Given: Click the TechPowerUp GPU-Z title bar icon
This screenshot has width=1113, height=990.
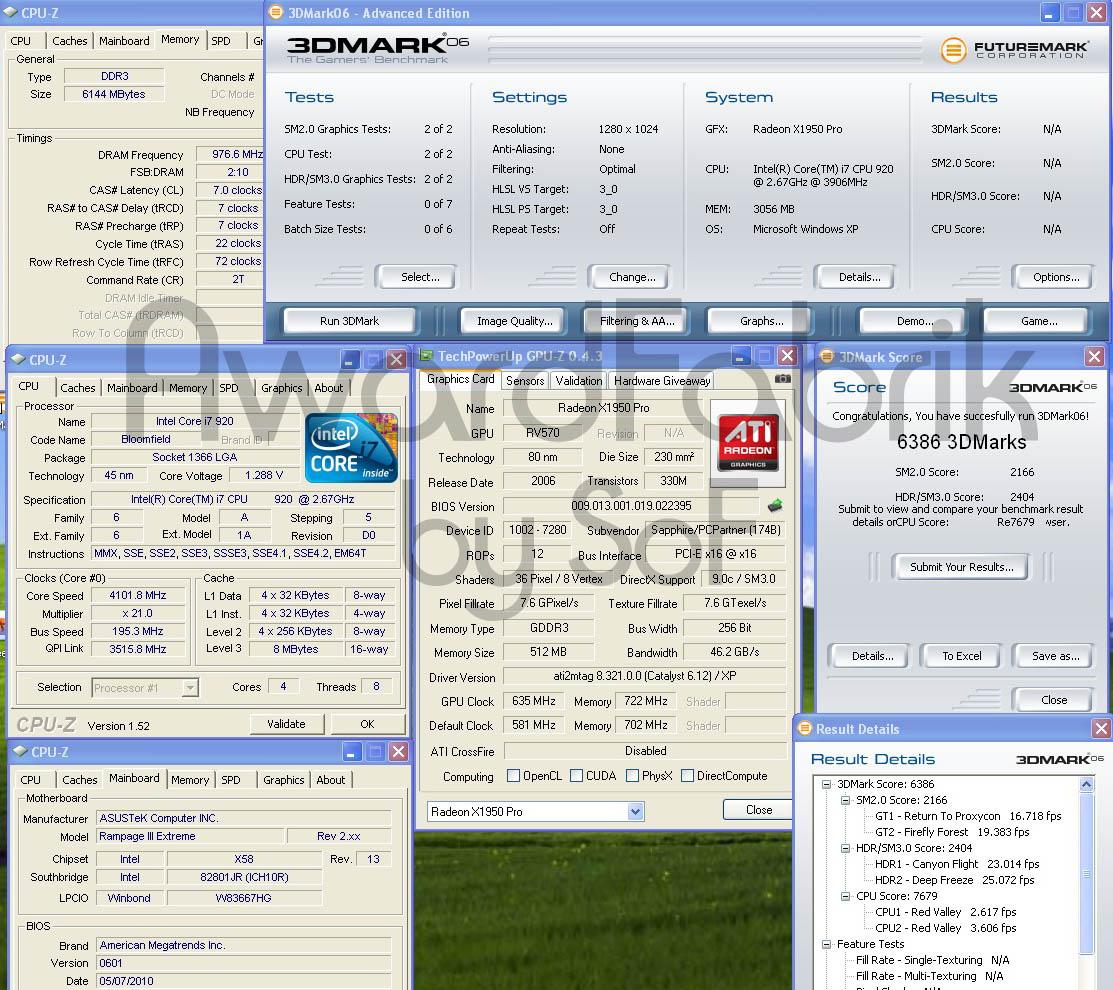Looking at the screenshot, I should [425, 356].
